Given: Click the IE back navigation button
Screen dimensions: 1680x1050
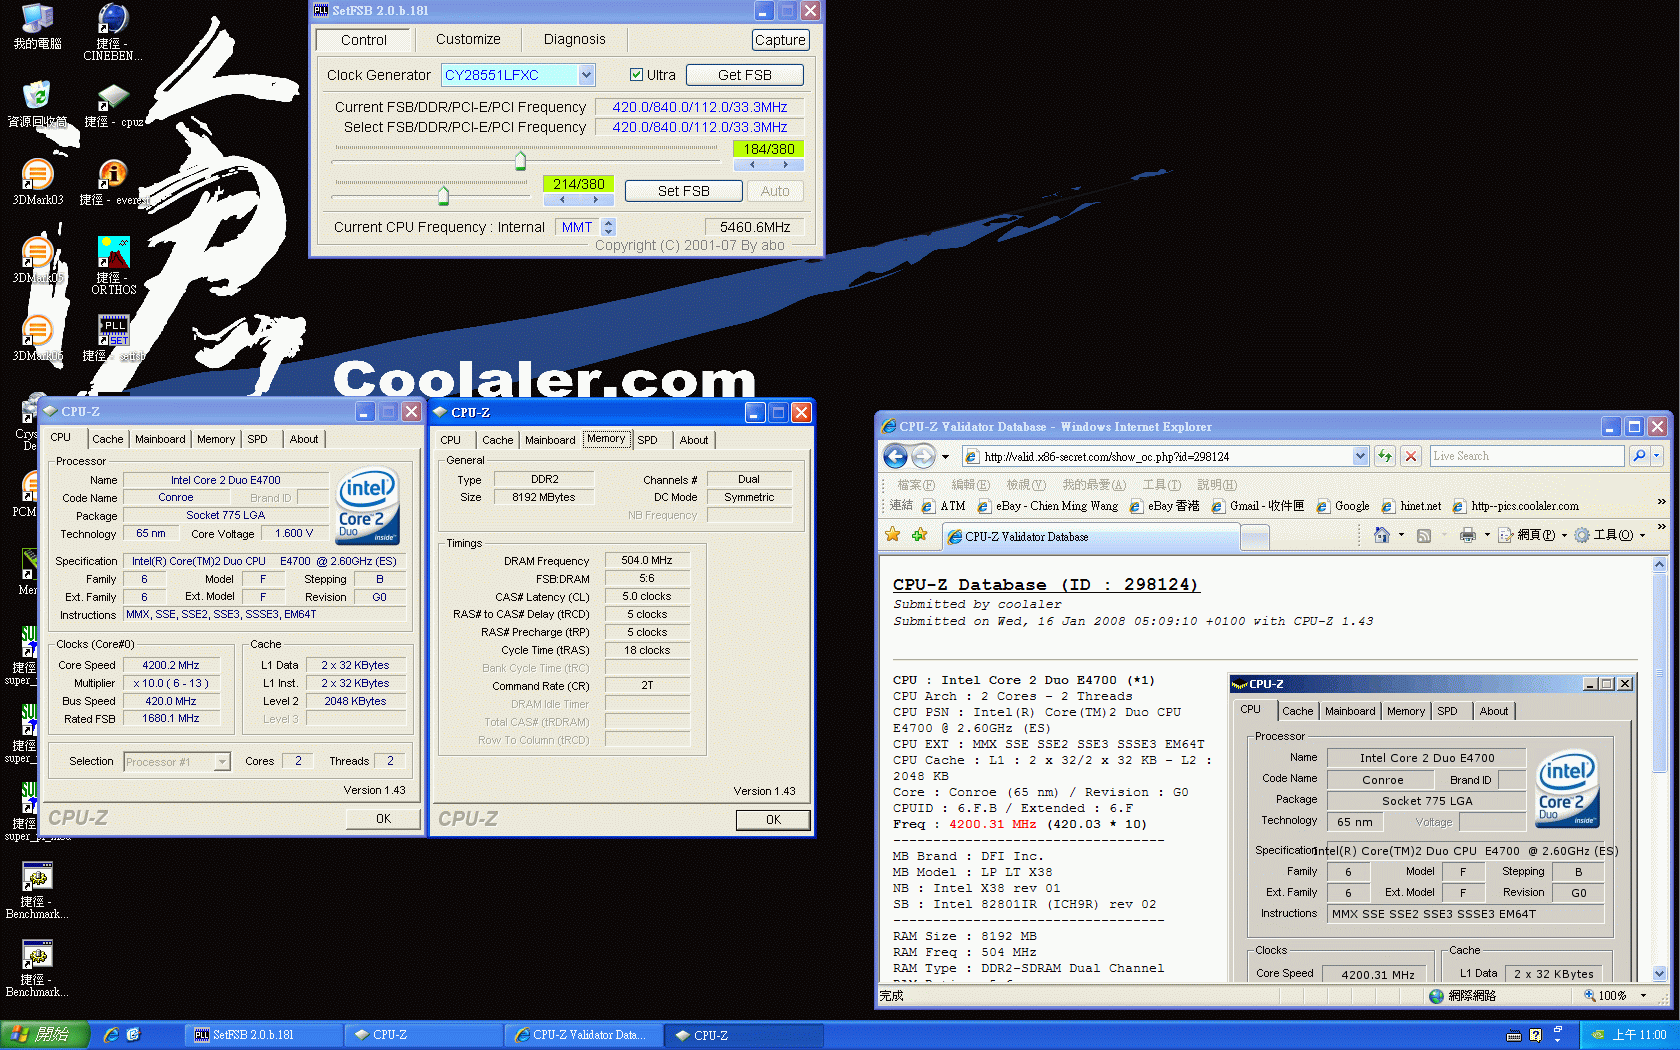Looking at the screenshot, I should tap(896, 456).
